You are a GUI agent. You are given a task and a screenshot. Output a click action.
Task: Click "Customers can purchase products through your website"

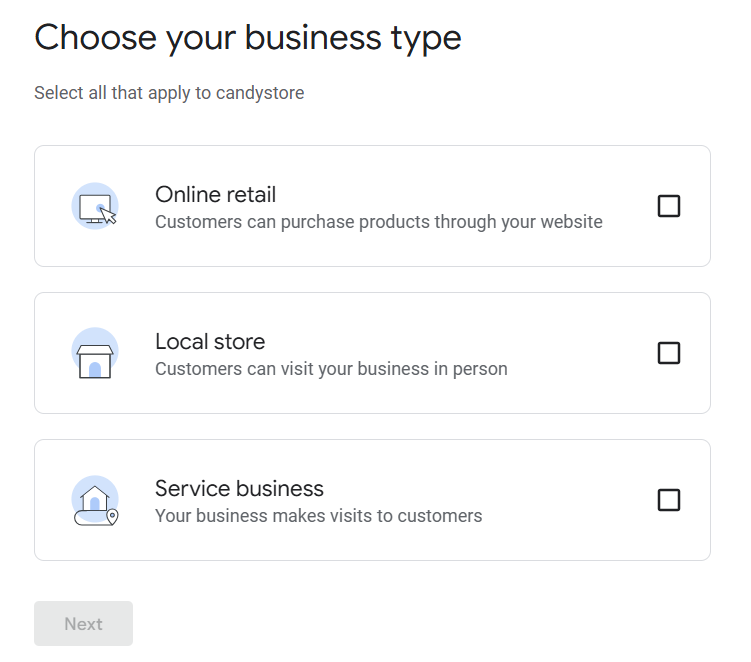(x=378, y=222)
